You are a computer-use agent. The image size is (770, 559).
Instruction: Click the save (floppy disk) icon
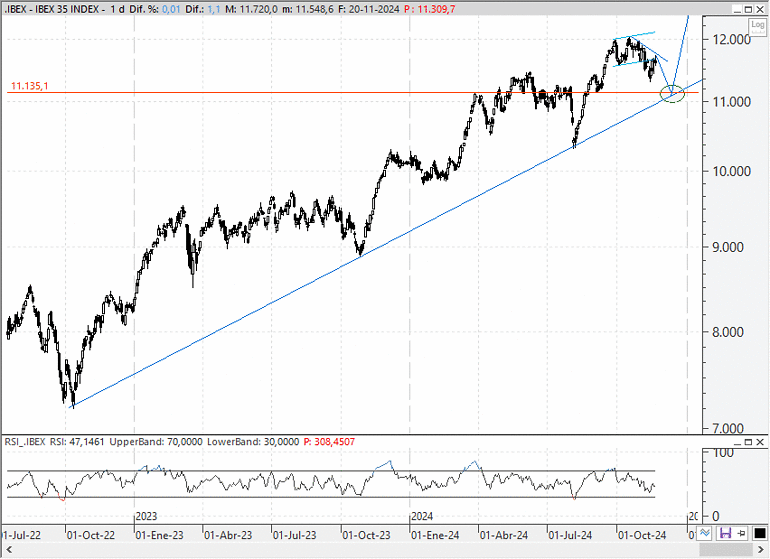tap(725, 533)
